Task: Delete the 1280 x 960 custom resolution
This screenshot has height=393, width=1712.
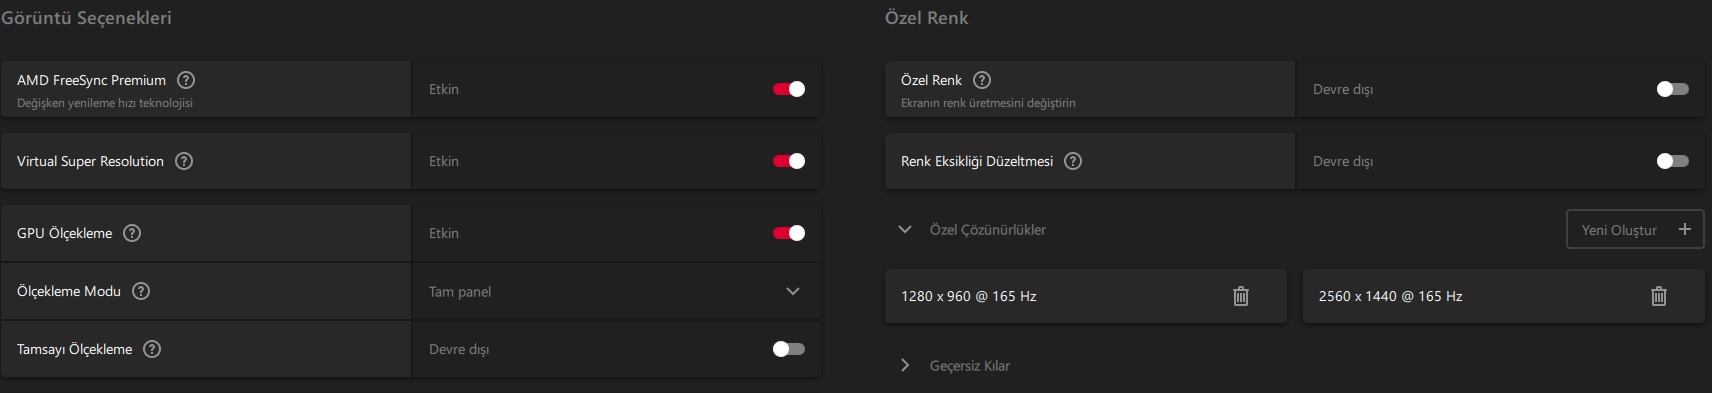Action: click(x=1241, y=296)
